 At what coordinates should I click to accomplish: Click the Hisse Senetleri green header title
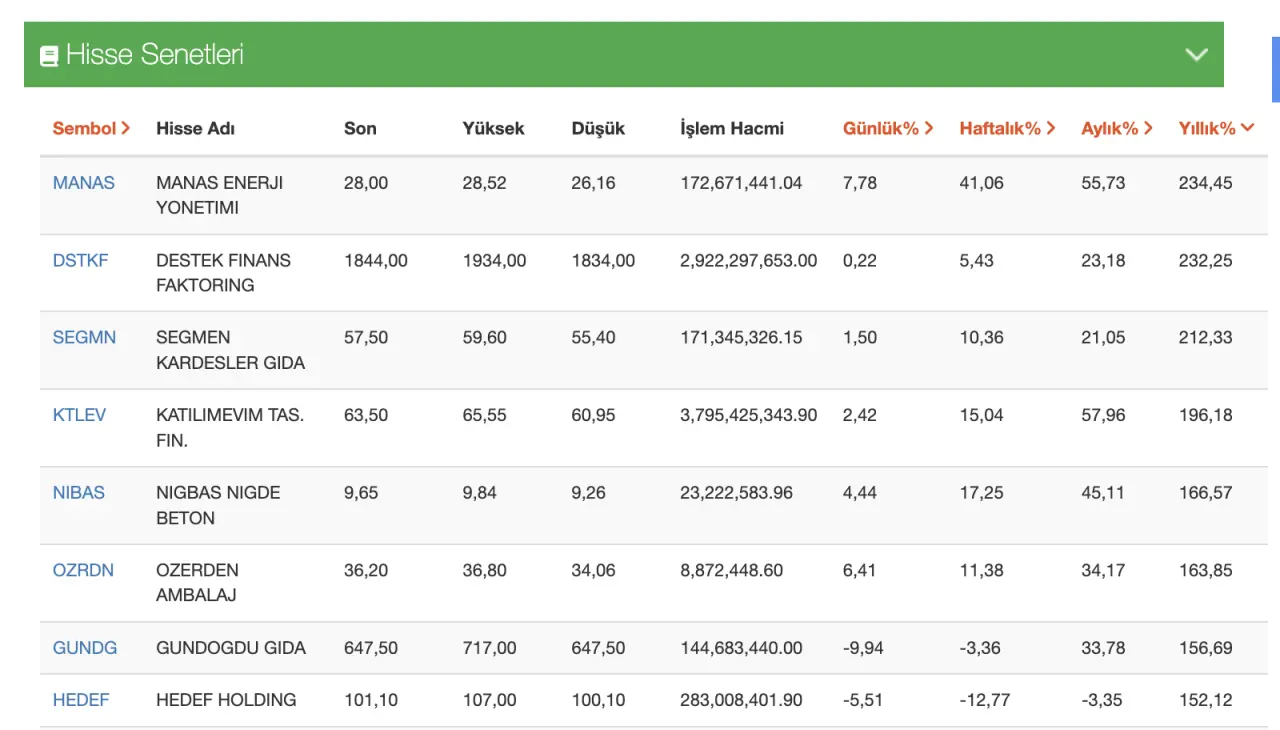tap(155, 55)
